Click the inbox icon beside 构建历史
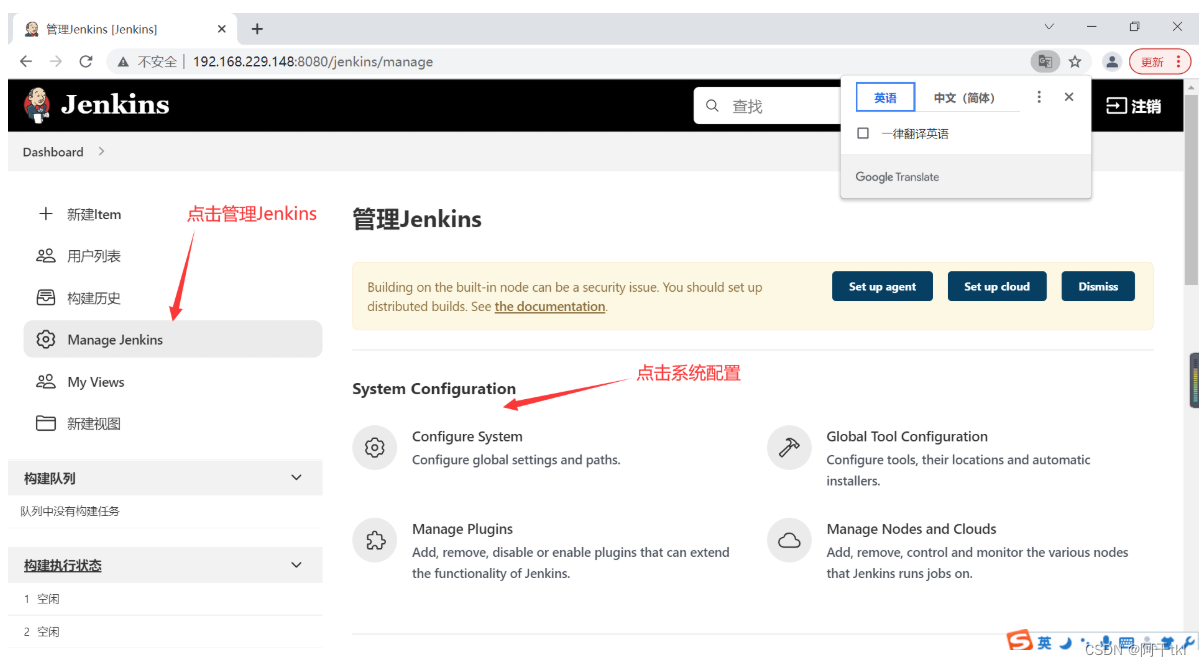The height and width of the screenshot is (666, 1201). point(45,298)
